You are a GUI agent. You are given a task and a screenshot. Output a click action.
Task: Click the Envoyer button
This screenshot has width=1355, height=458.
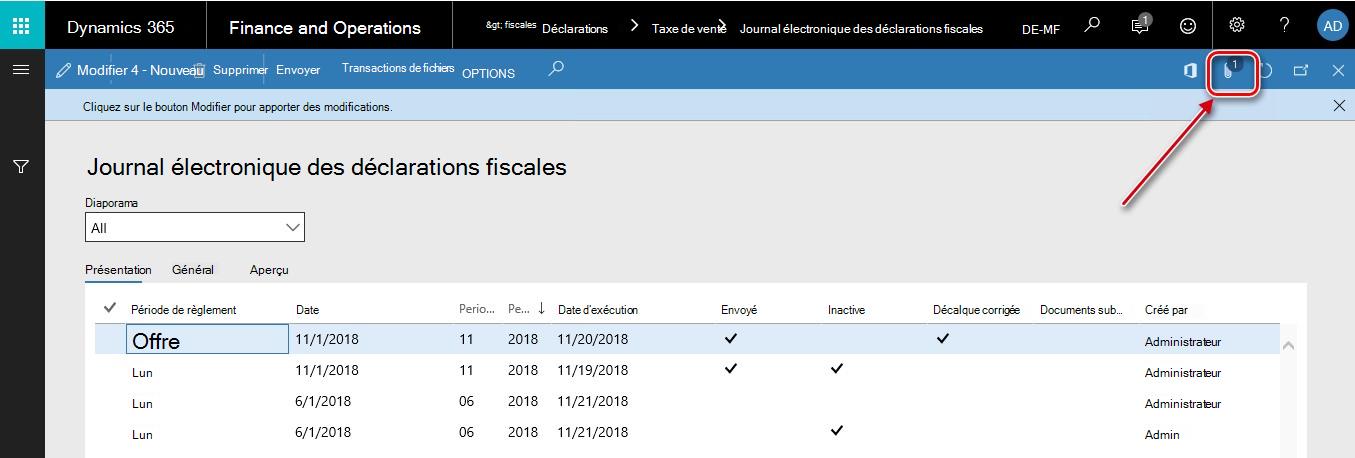tap(298, 70)
